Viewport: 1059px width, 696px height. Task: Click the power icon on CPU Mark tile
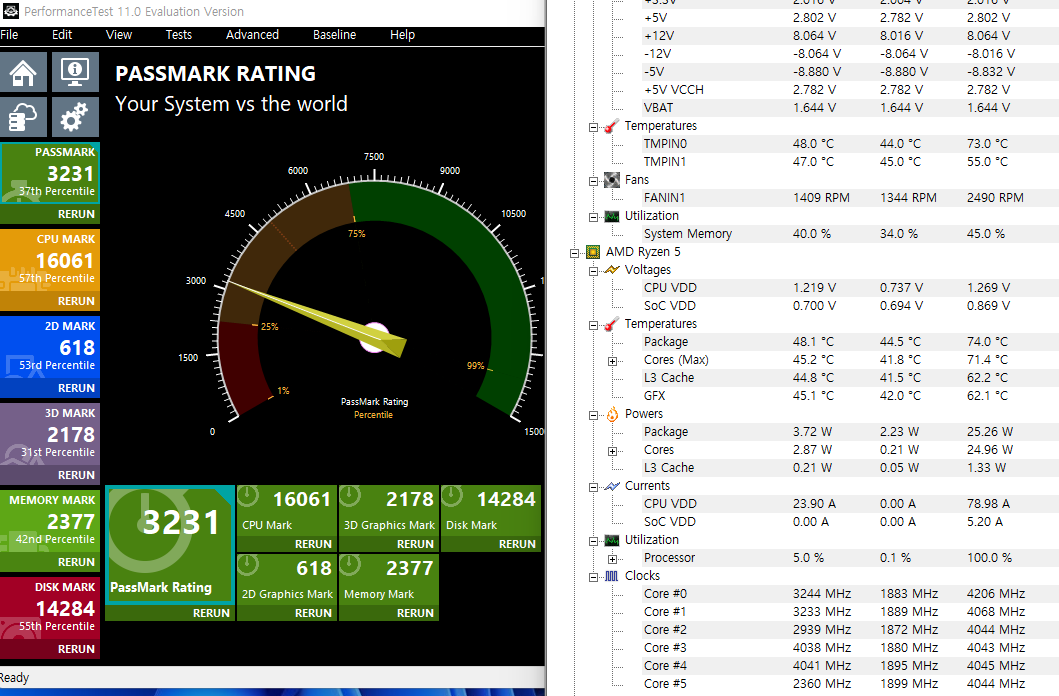coord(249,496)
